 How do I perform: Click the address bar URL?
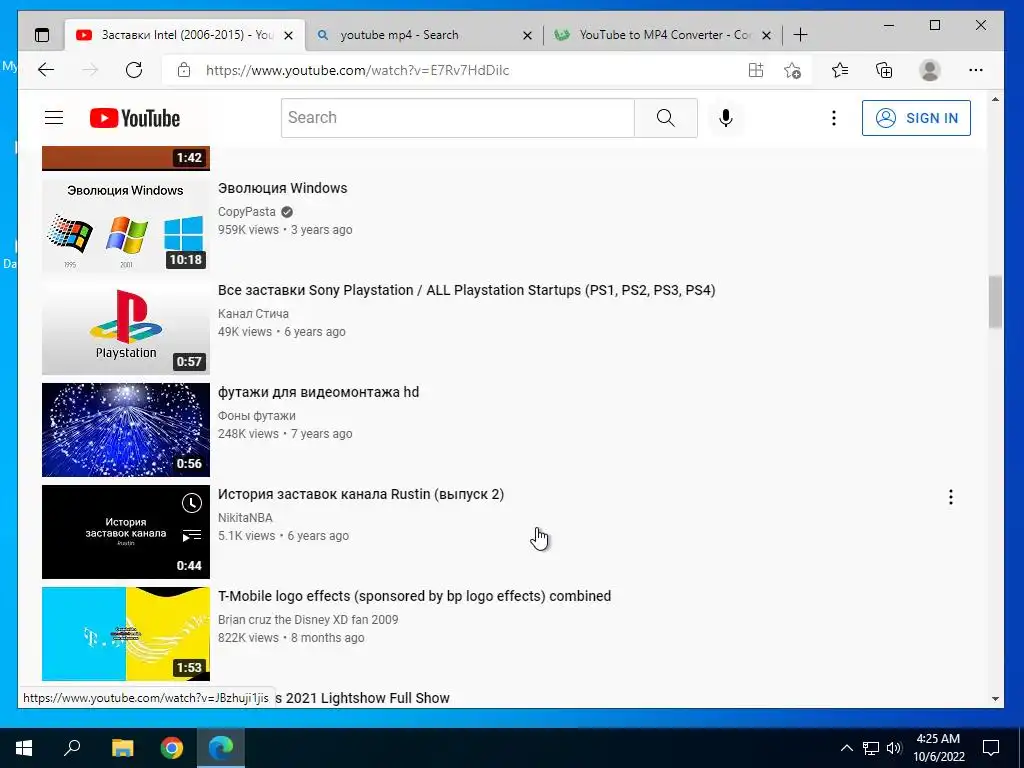(357, 71)
